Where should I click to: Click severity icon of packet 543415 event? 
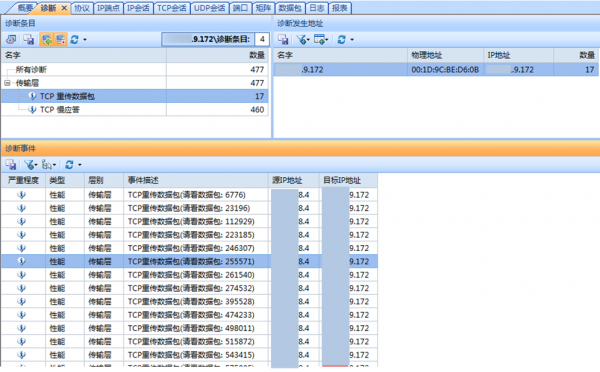[x=22, y=355]
